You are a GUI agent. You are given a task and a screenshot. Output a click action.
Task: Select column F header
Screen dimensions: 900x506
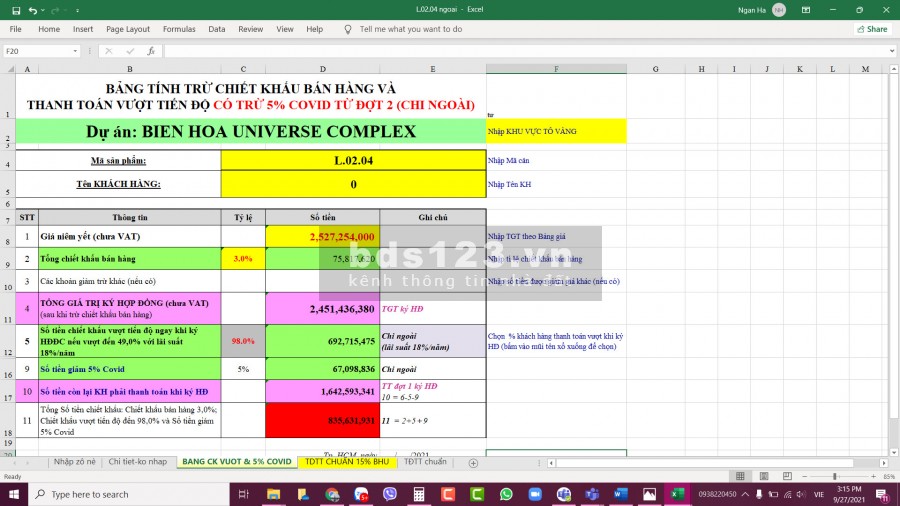pos(556,69)
